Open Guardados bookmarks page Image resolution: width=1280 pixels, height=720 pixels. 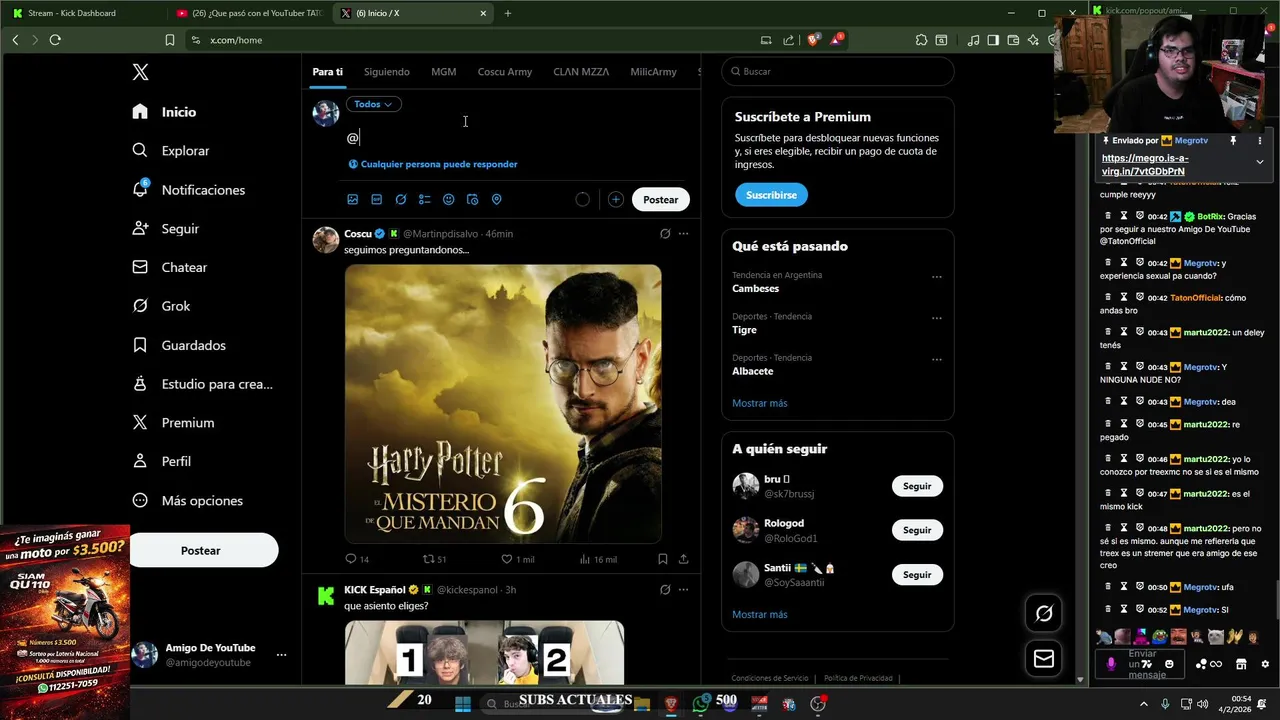(x=179, y=345)
